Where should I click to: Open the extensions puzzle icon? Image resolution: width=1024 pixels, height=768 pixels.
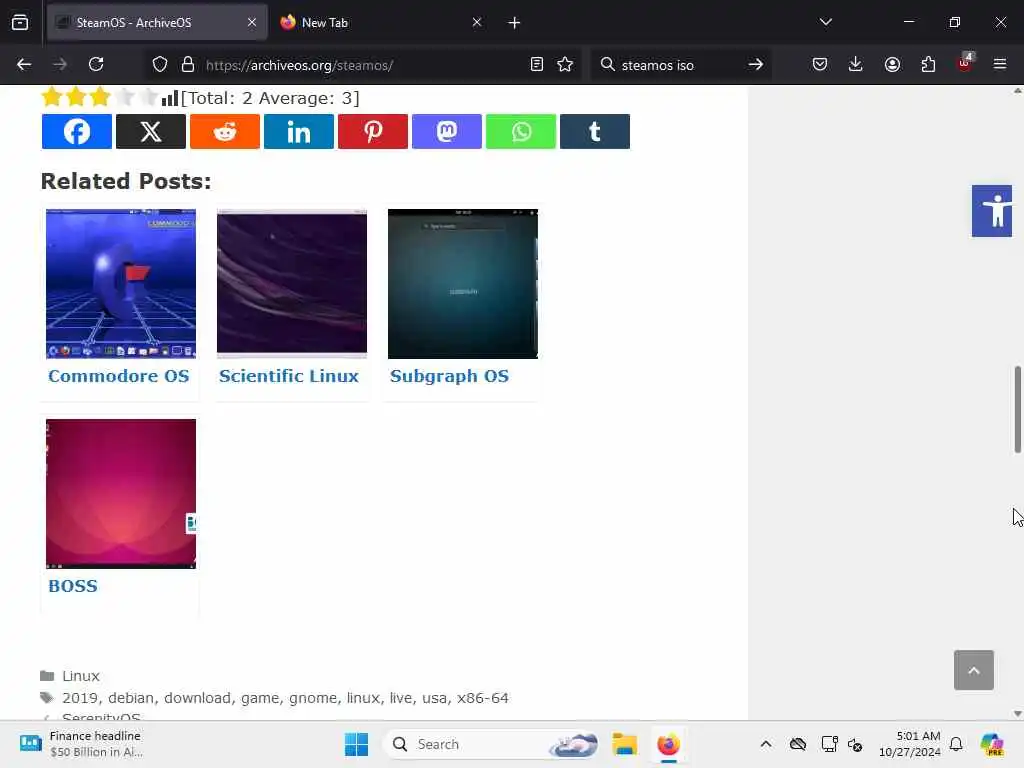coord(928,65)
